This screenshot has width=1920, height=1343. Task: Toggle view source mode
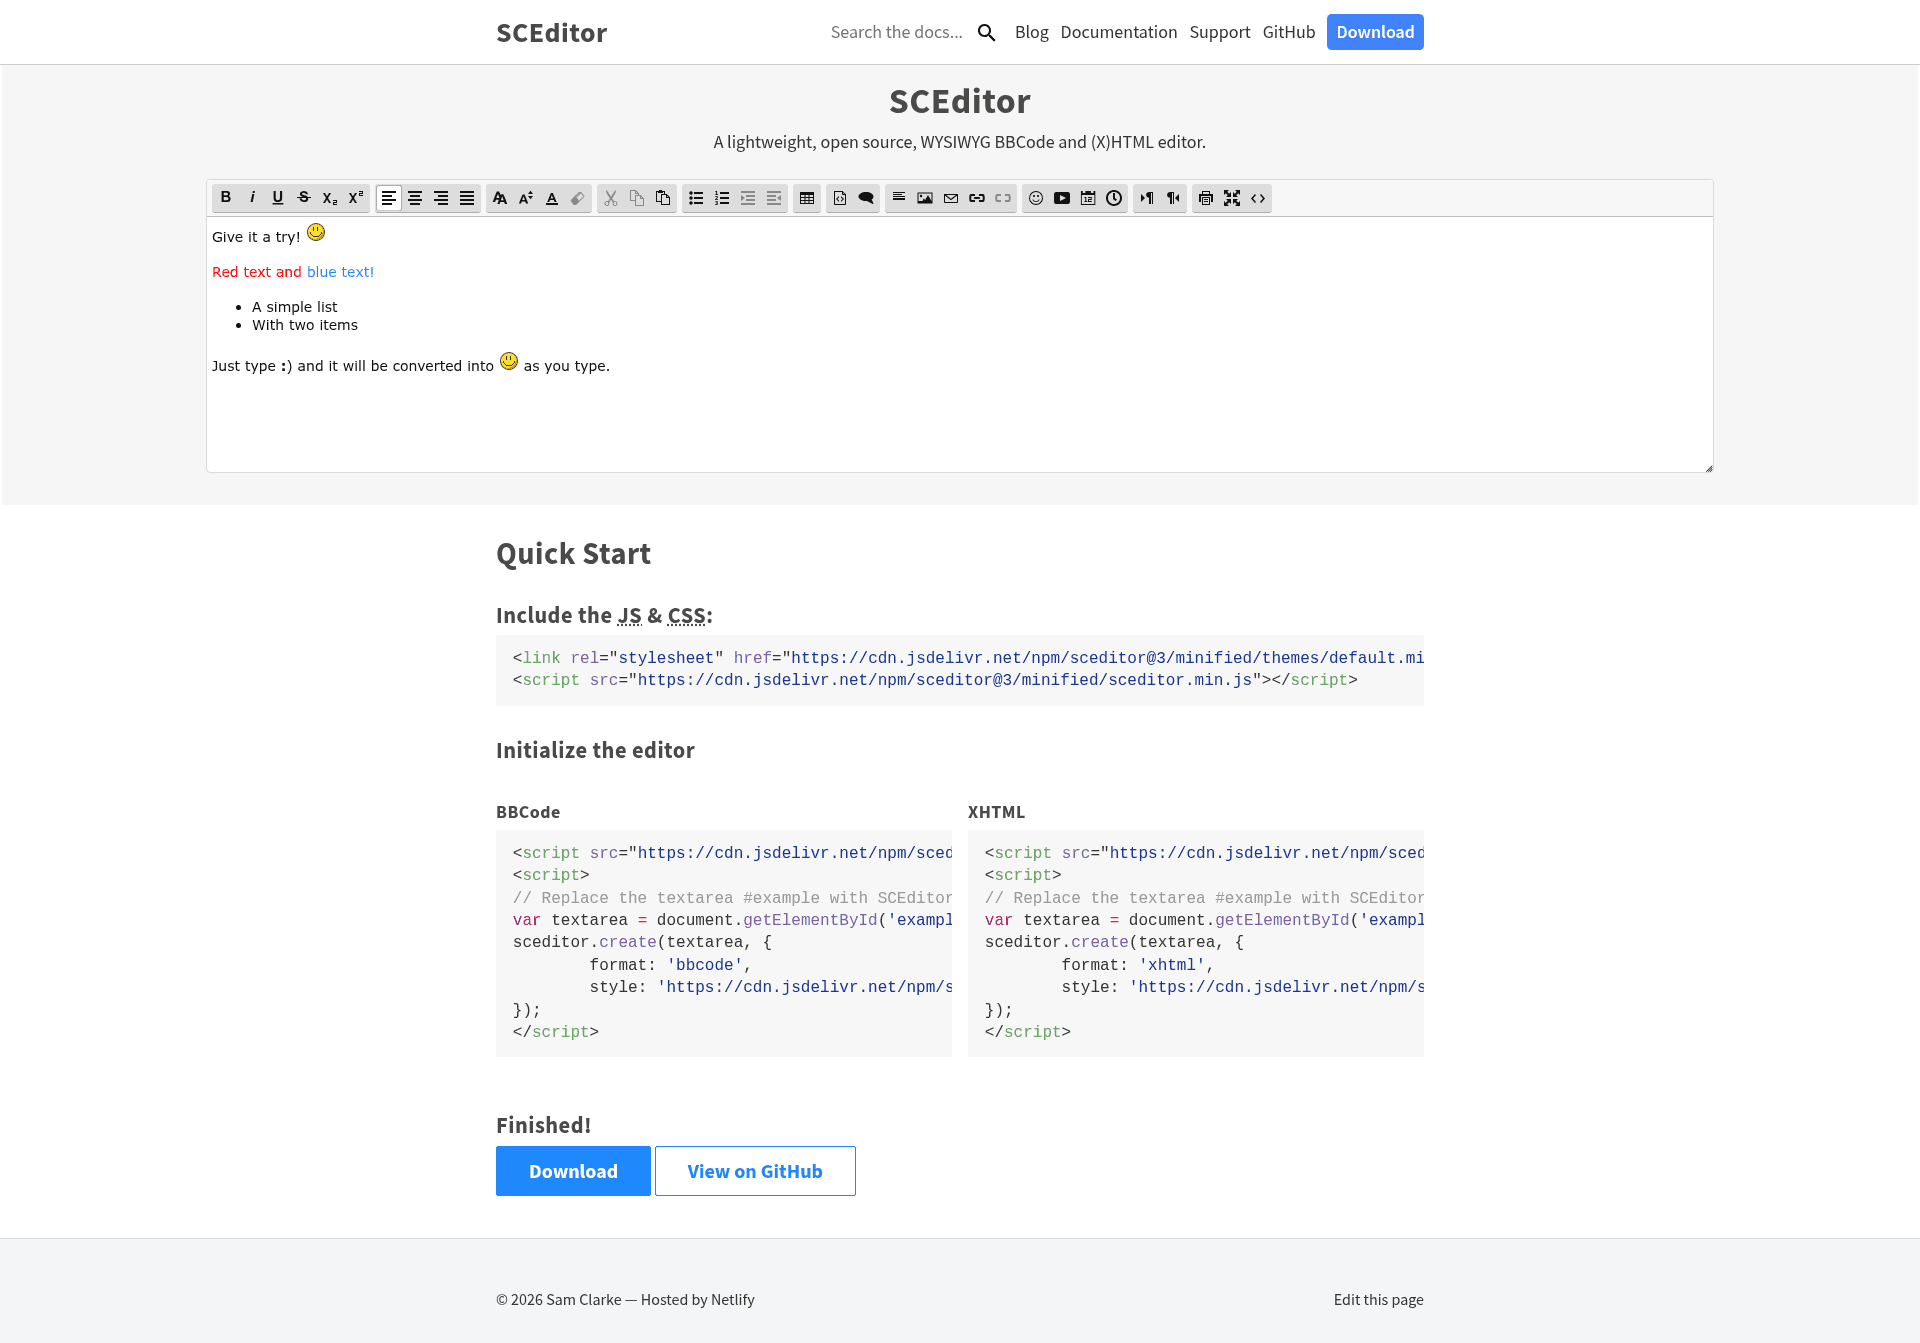point(1258,198)
